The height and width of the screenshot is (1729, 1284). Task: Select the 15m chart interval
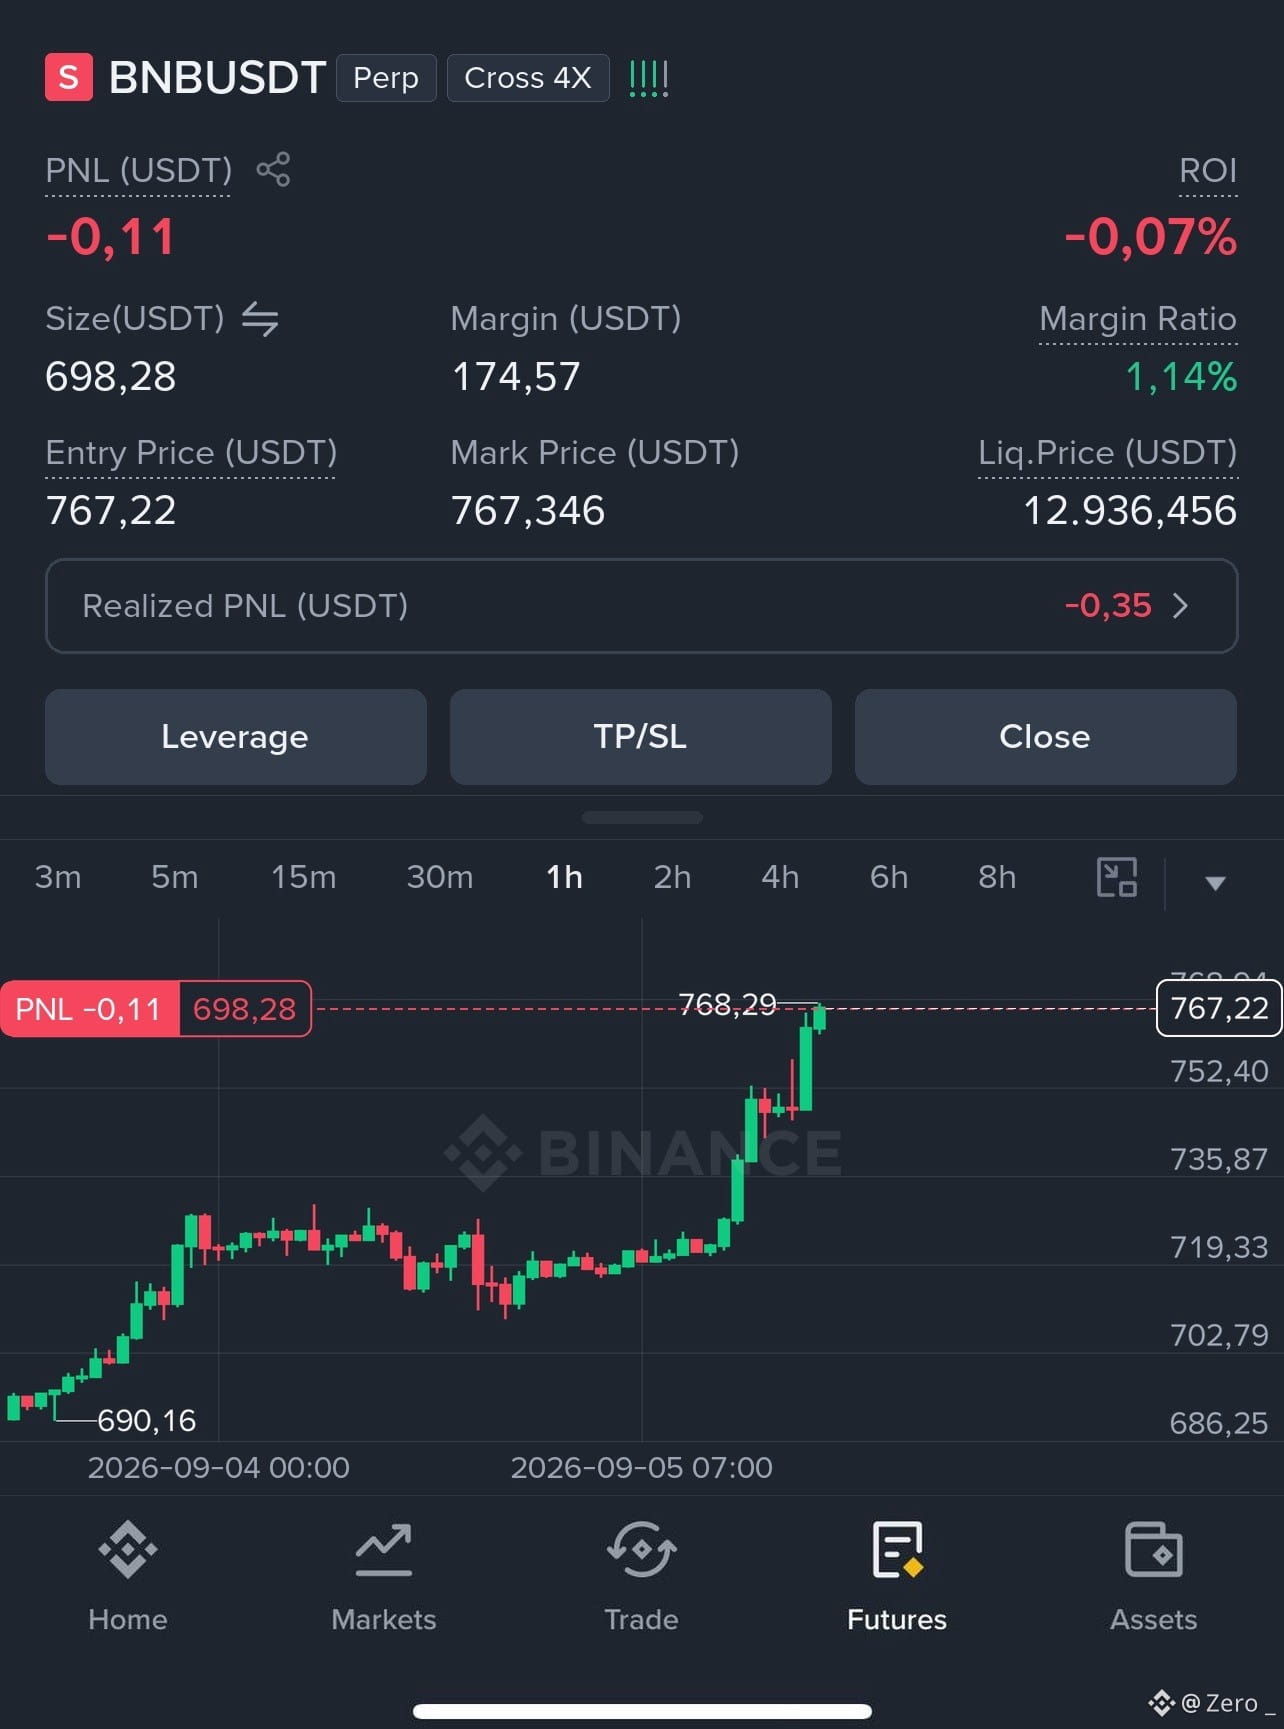(x=304, y=877)
